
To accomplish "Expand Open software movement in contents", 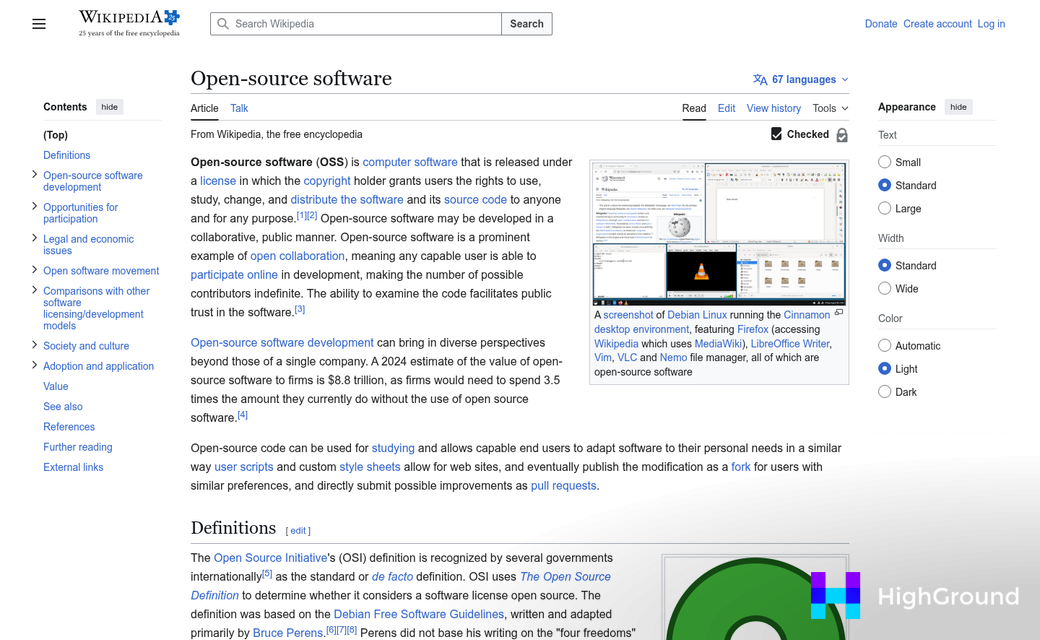I will tap(34, 270).
